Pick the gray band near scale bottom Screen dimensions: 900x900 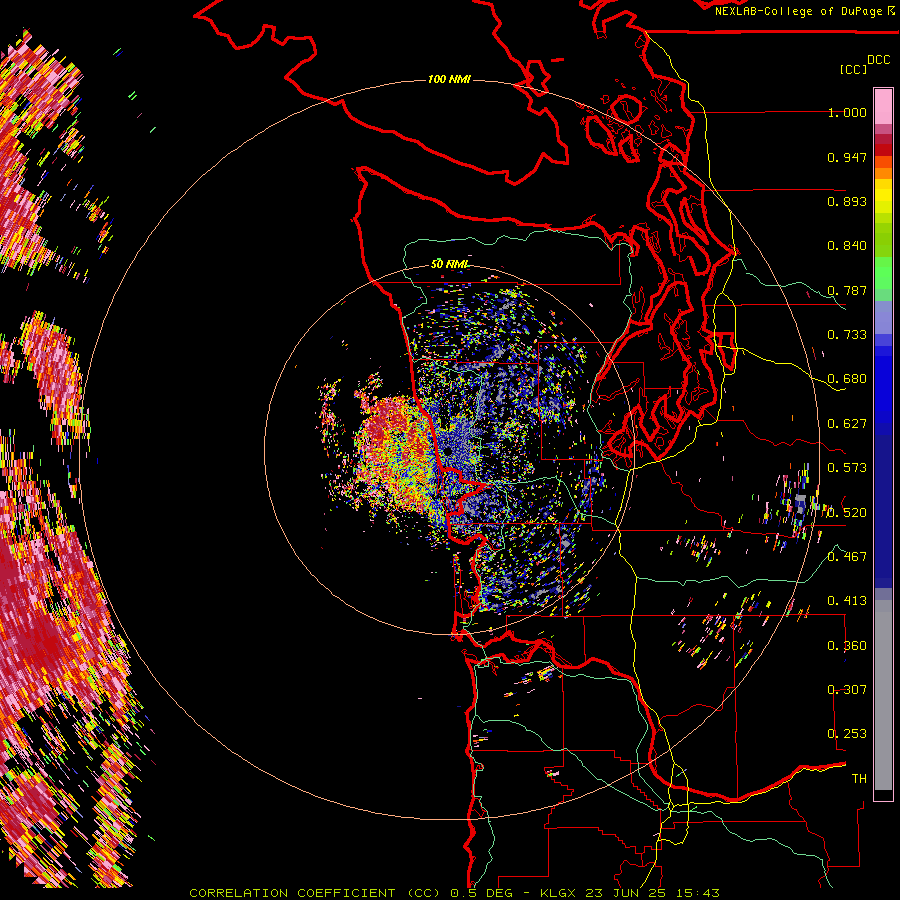coord(883,695)
